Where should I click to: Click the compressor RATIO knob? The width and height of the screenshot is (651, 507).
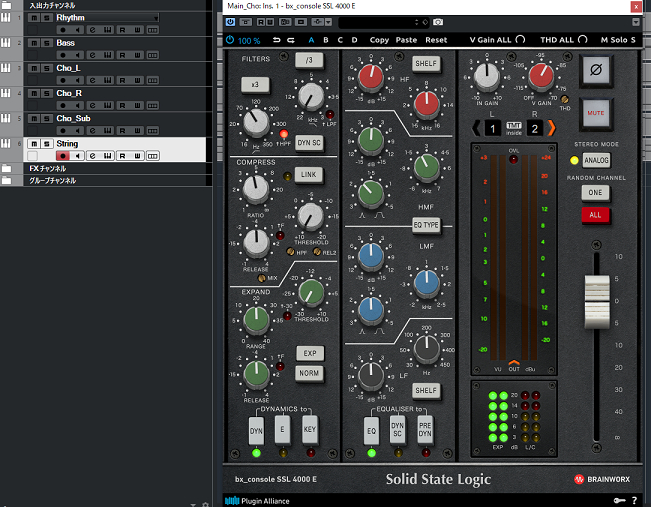[256, 188]
